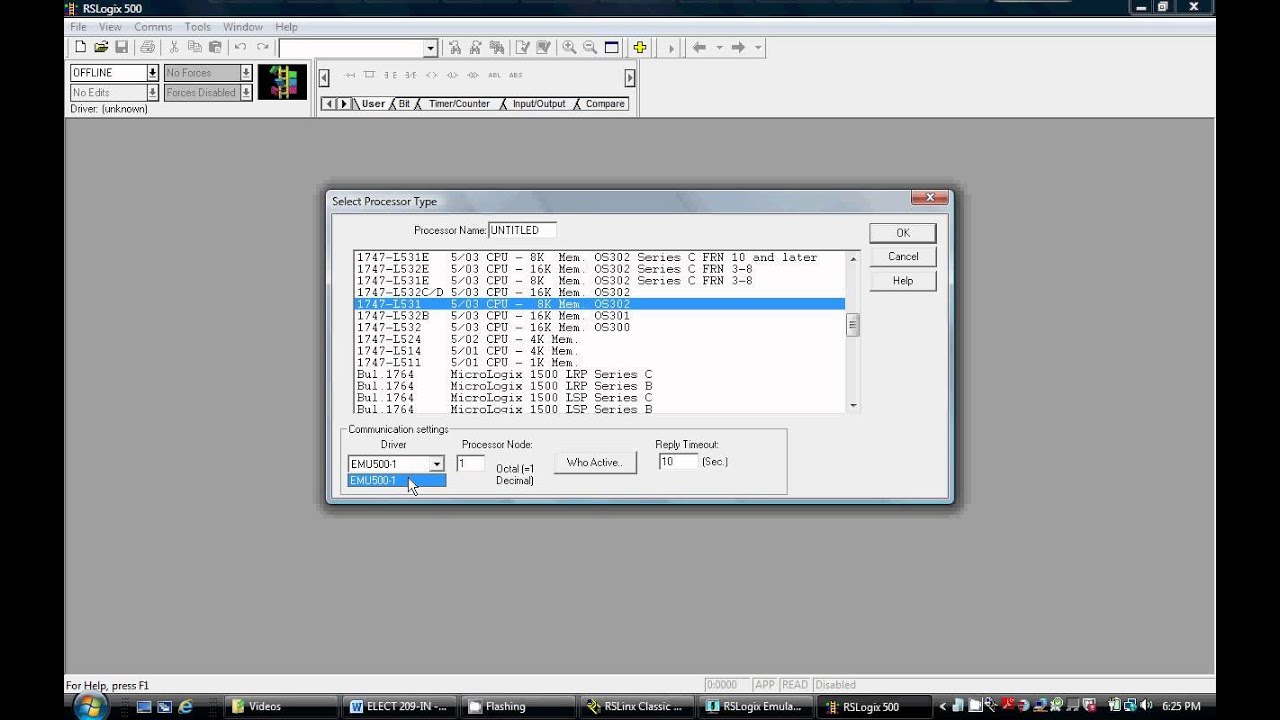This screenshot has height=720, width=1280.
Task: Switch to the Input/Output instruction tab
Action: point(539,104)
